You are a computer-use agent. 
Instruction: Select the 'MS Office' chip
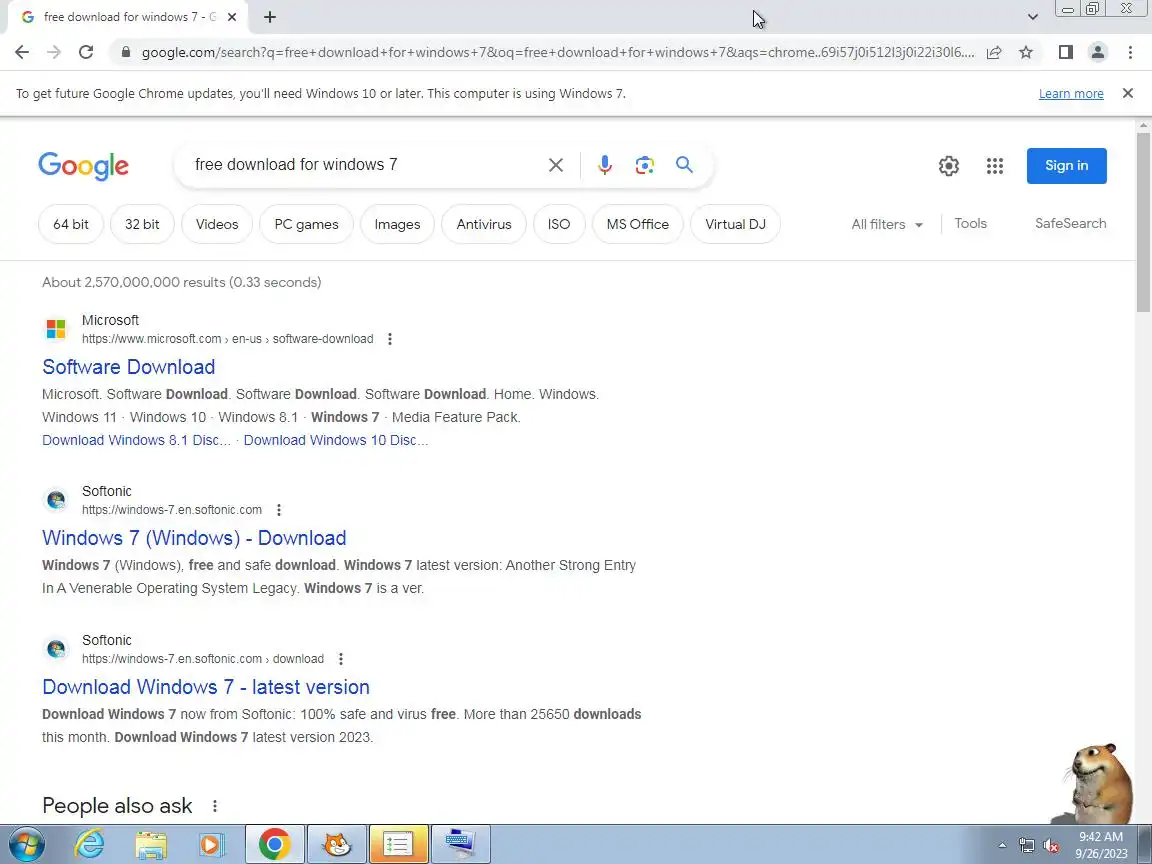(x=638, y=224)
